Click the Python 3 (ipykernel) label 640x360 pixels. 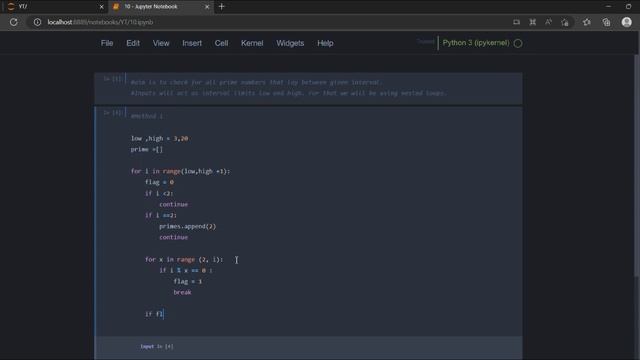[476, 43]
